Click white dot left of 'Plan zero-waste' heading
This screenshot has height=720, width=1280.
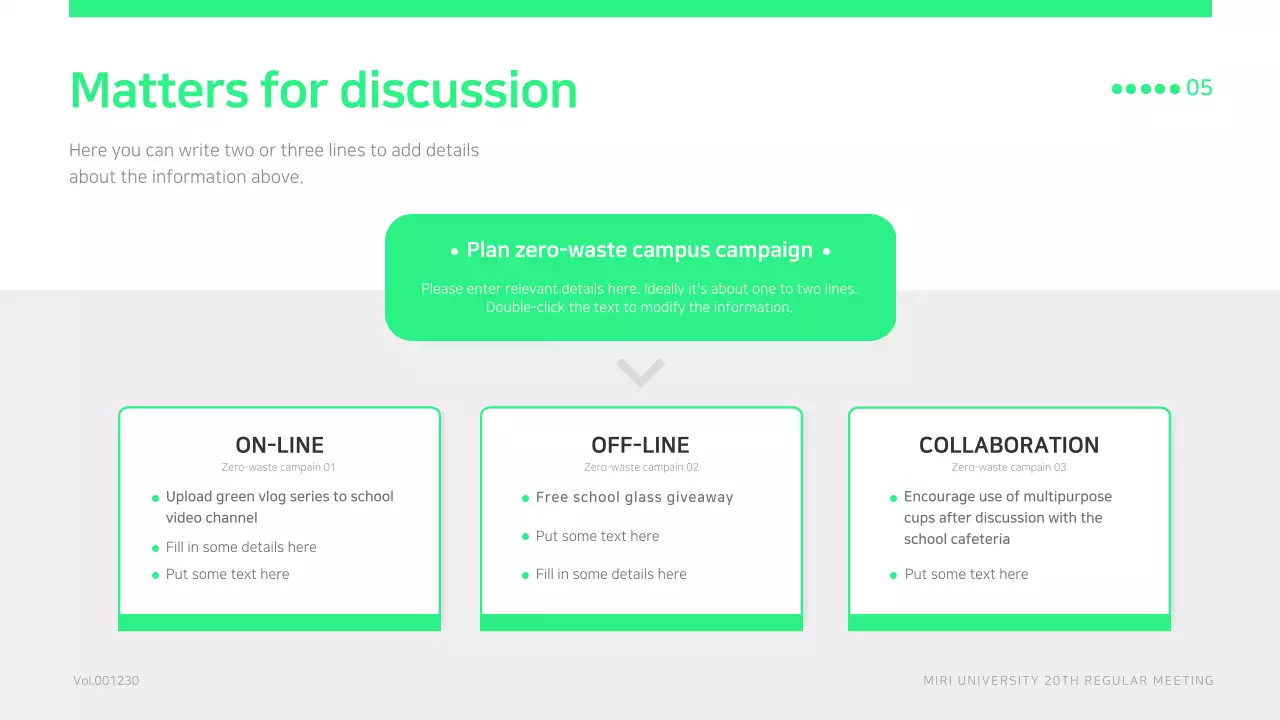point(455,252)
